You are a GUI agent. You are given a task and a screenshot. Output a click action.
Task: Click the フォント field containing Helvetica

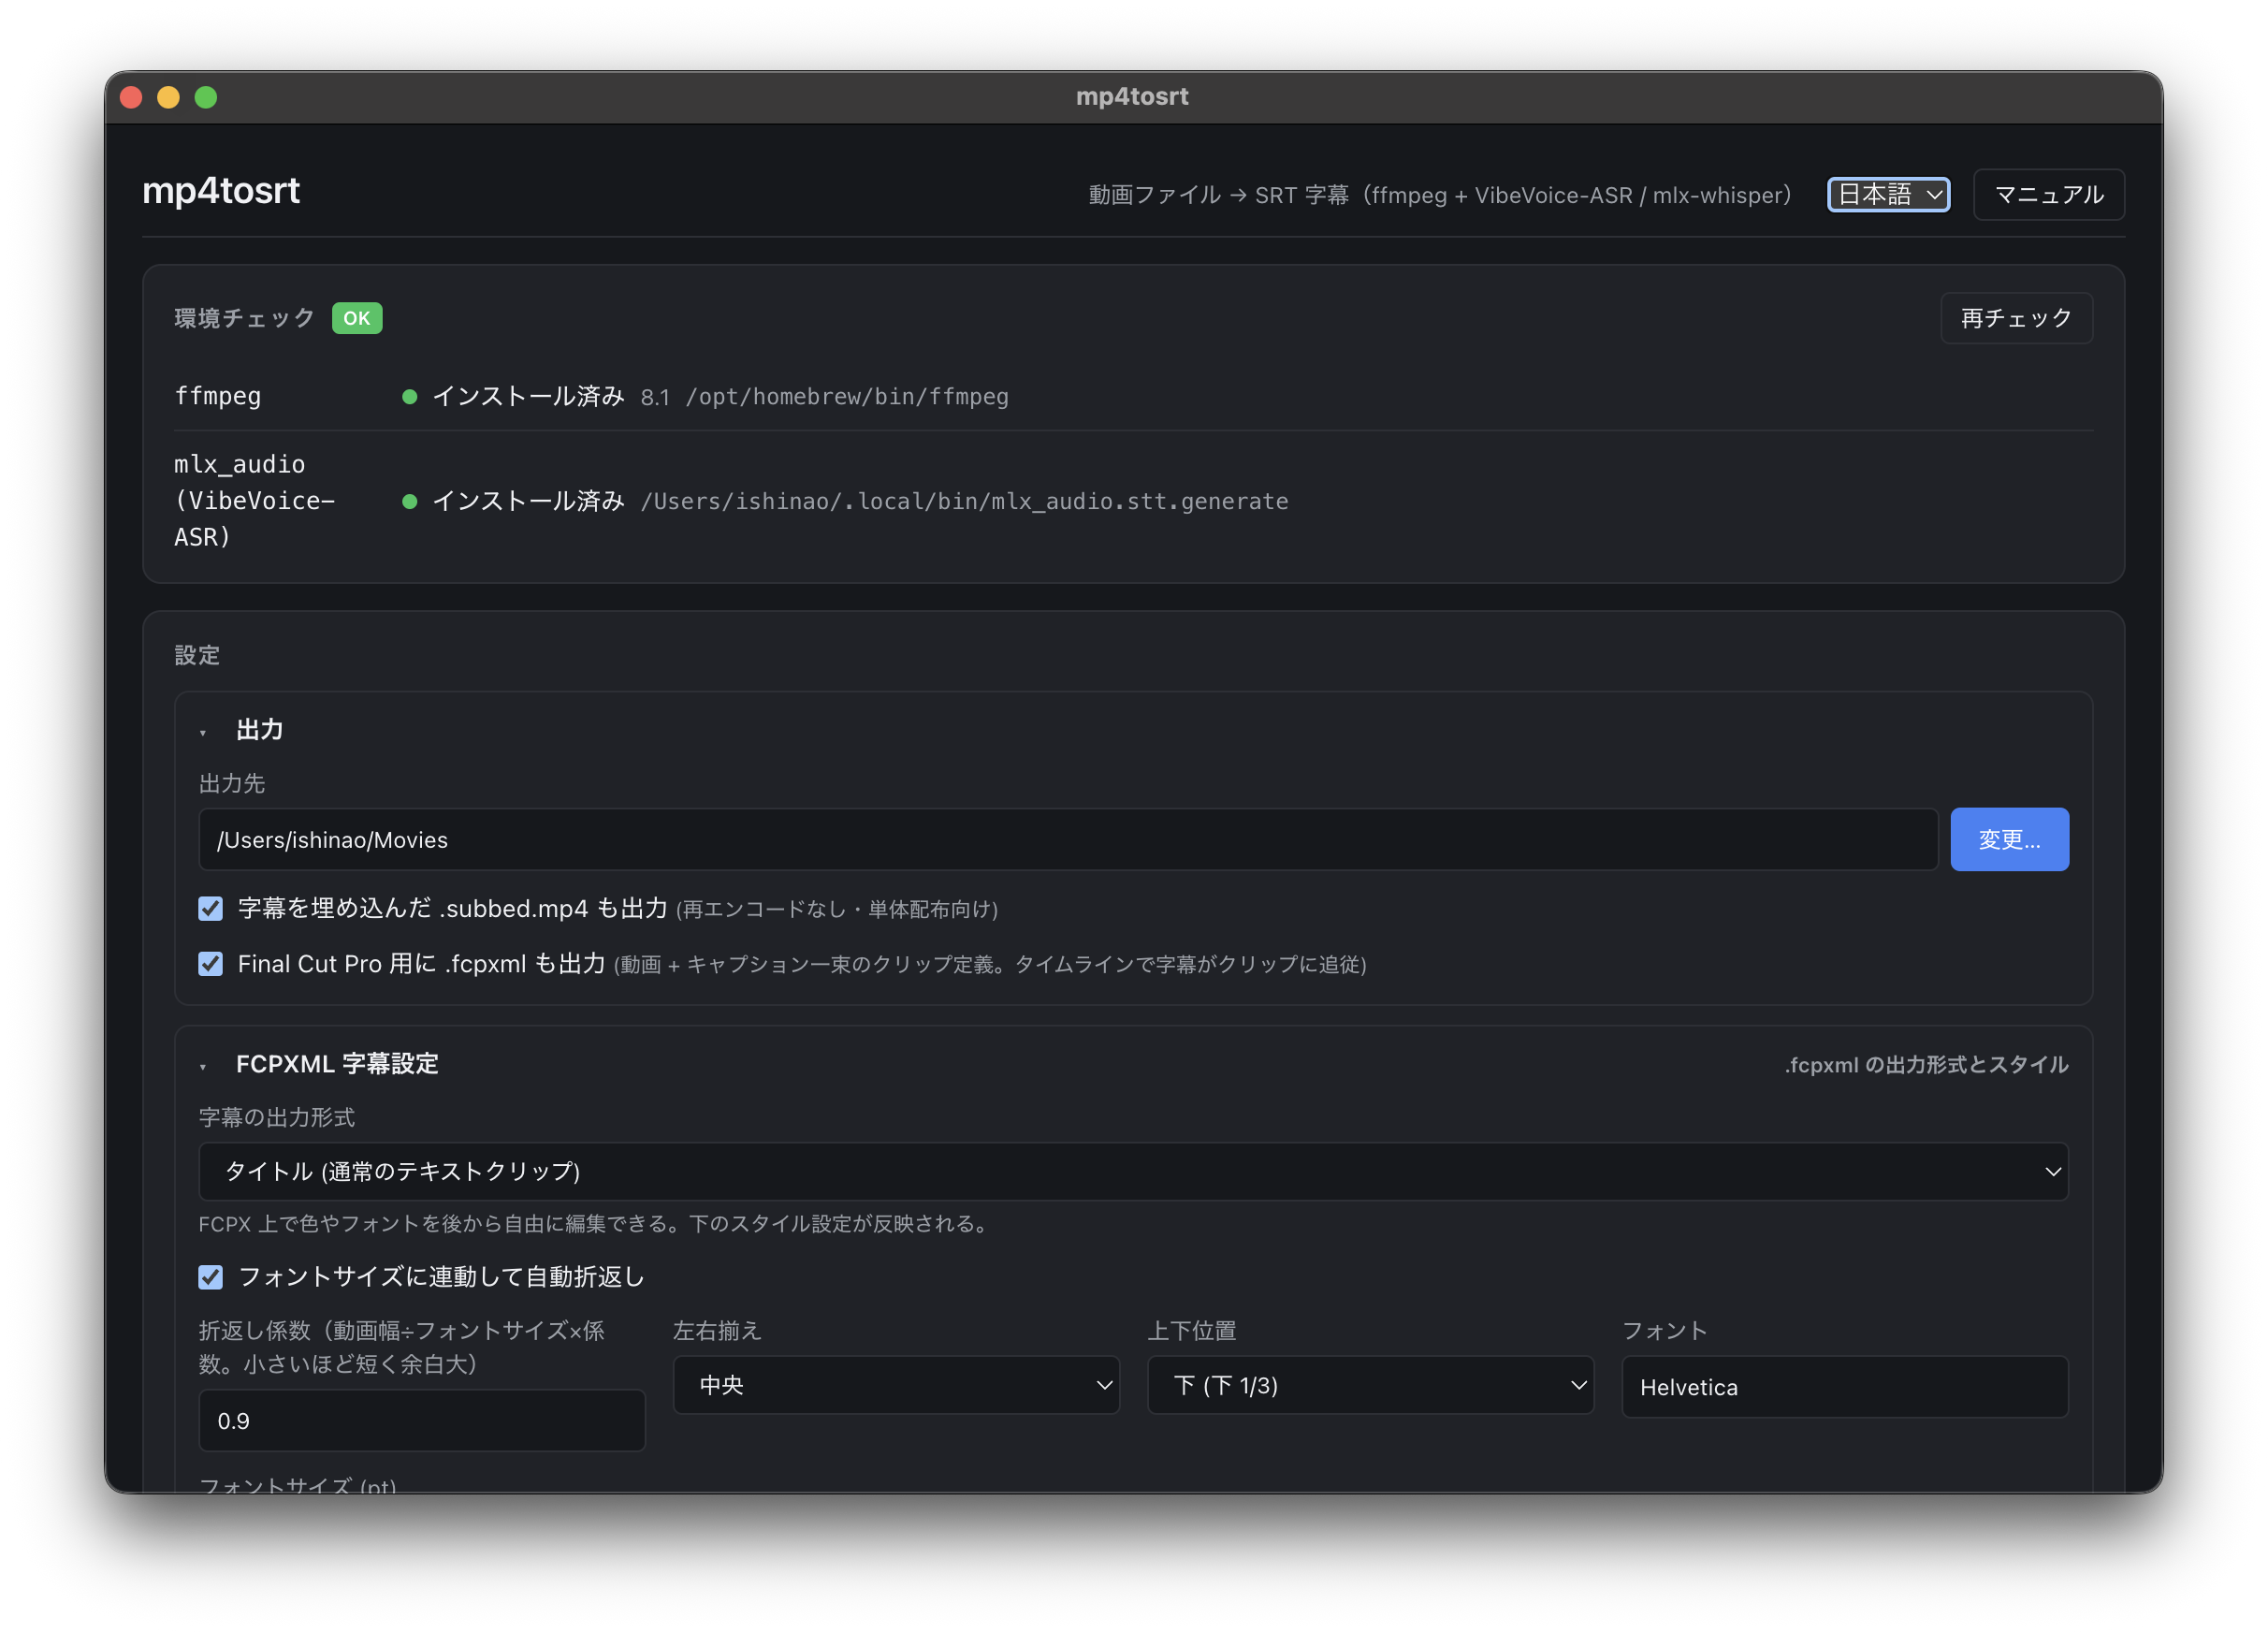click(1844, 1387)
